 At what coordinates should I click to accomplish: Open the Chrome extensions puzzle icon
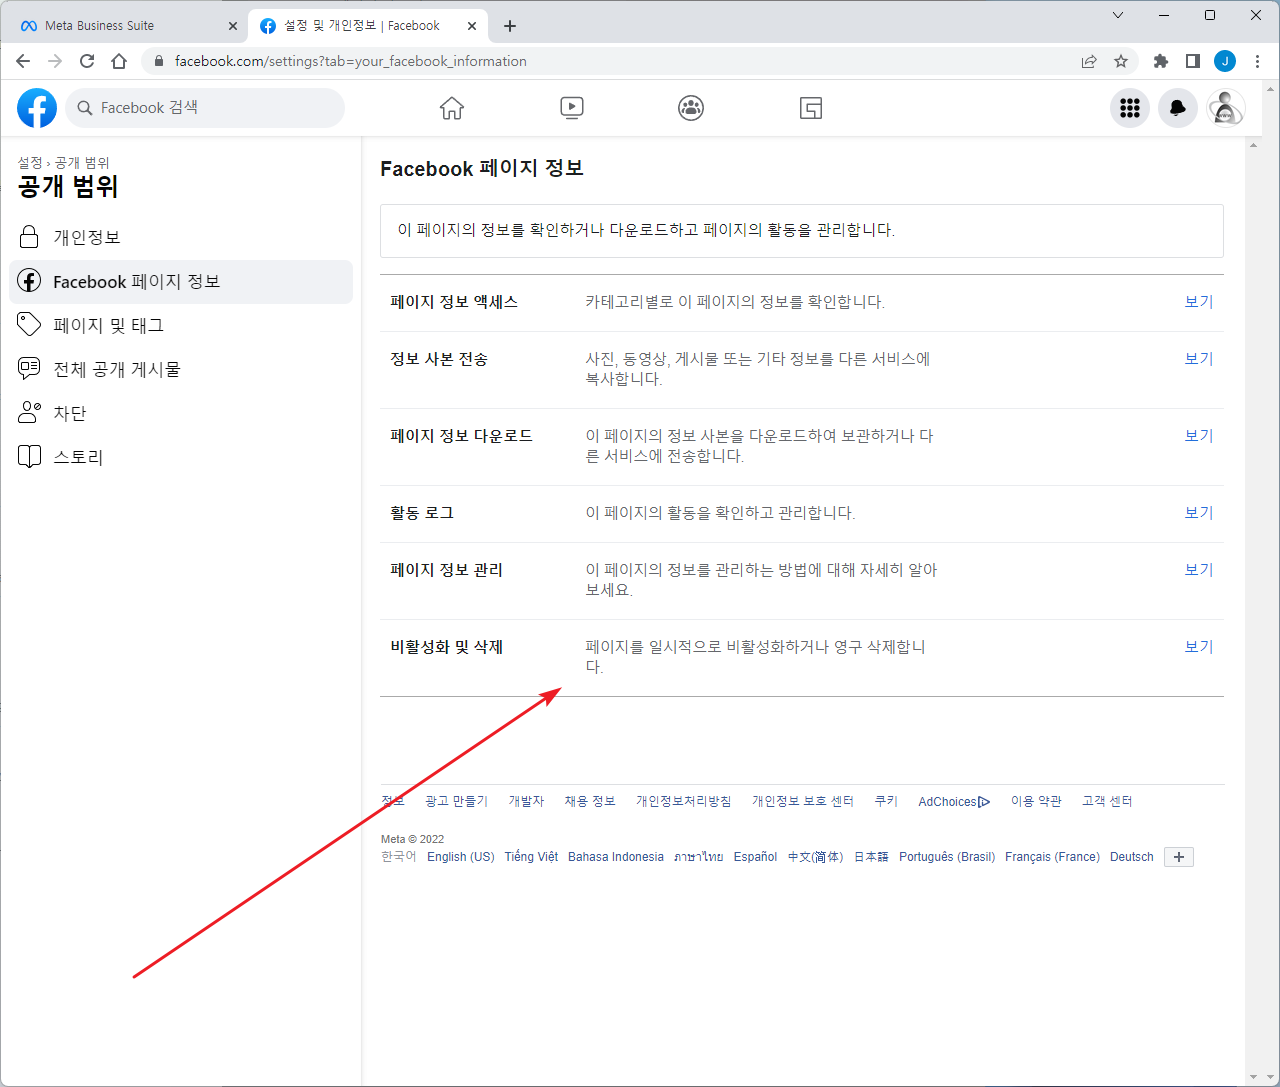coord(1161,61)
